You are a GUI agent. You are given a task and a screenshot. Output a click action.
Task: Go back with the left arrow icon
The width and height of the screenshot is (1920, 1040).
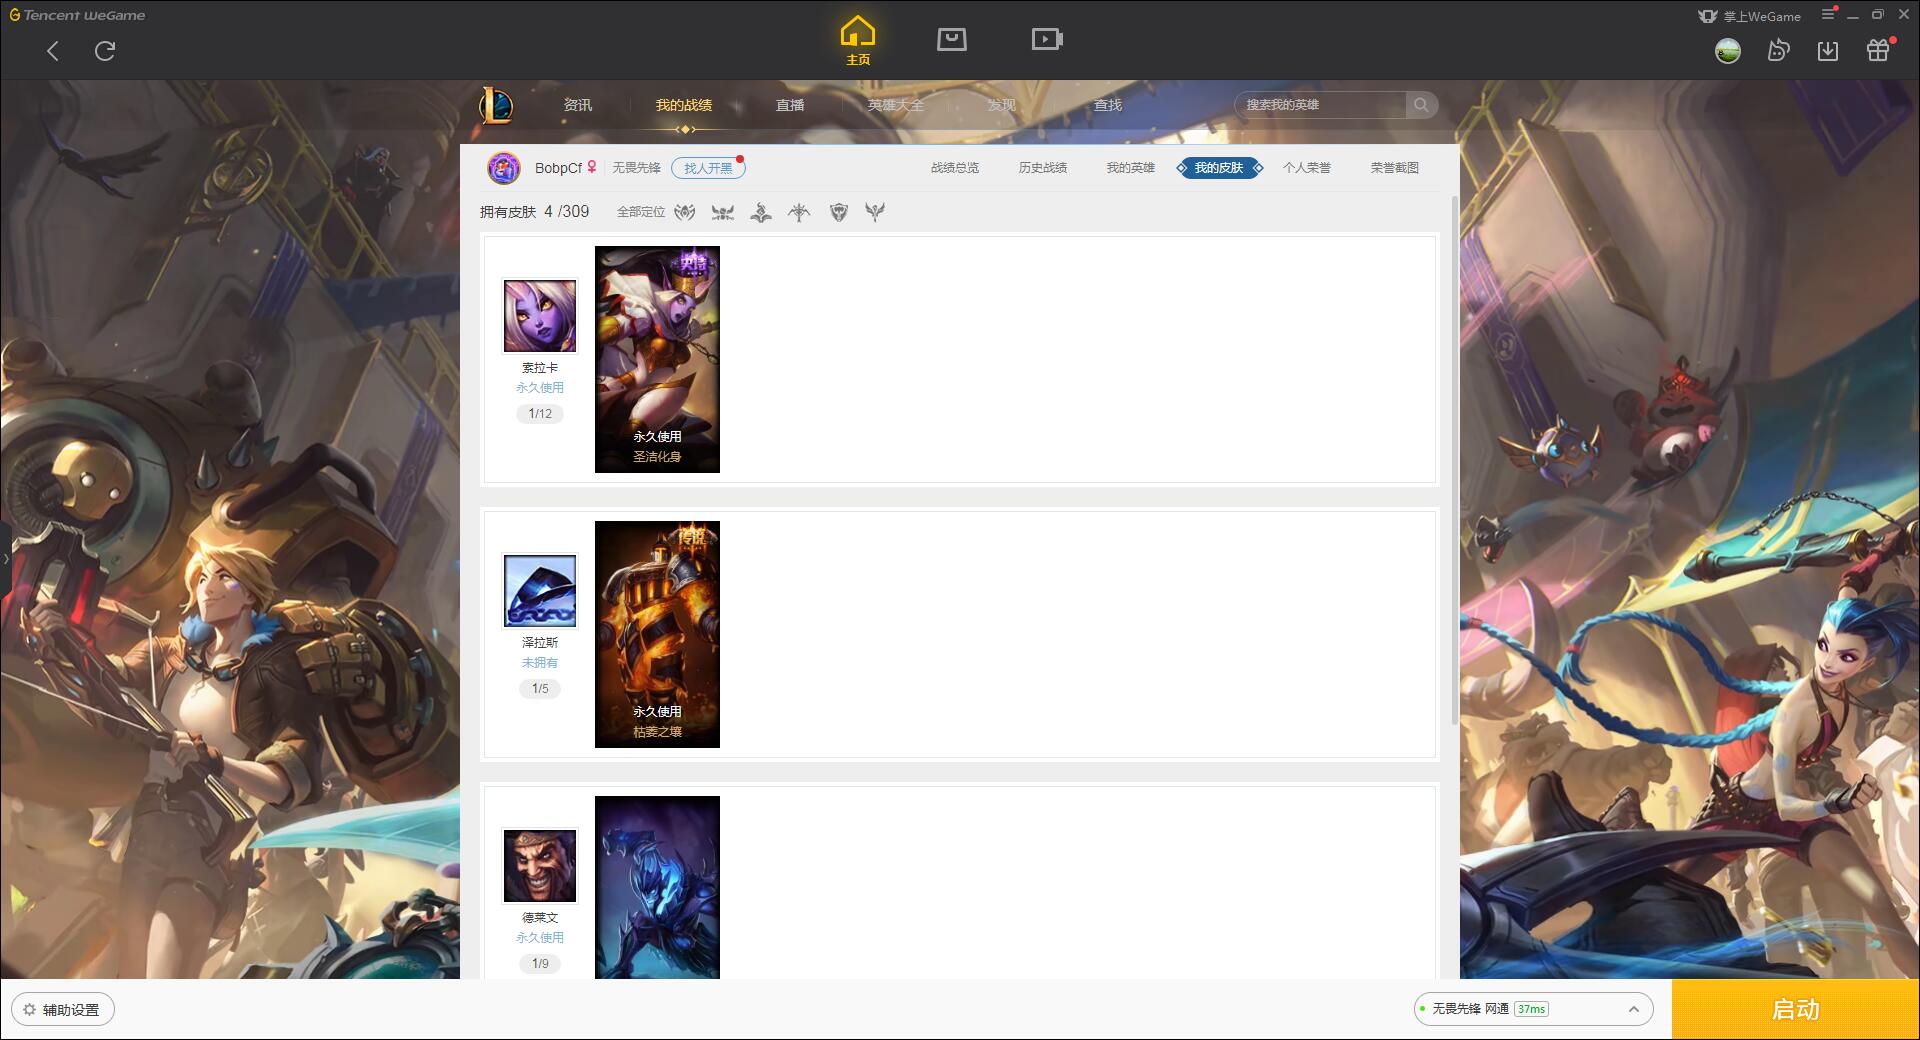53,51
